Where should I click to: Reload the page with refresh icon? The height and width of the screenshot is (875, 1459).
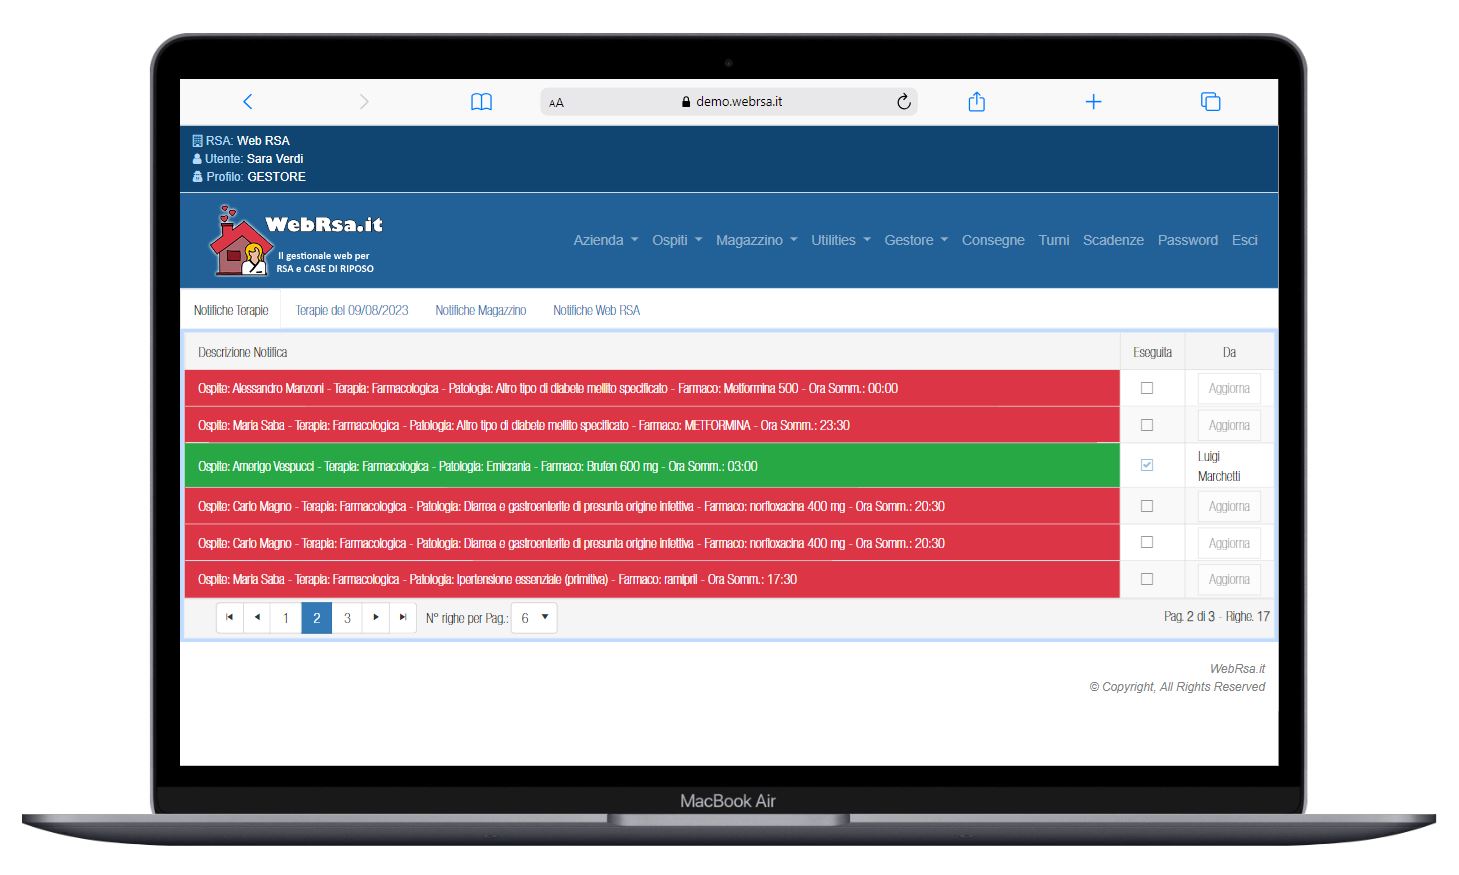pos(903,102)
